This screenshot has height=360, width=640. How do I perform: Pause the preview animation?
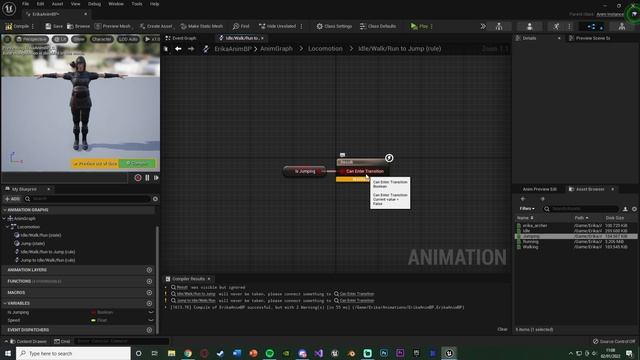[x=147, y=178]
